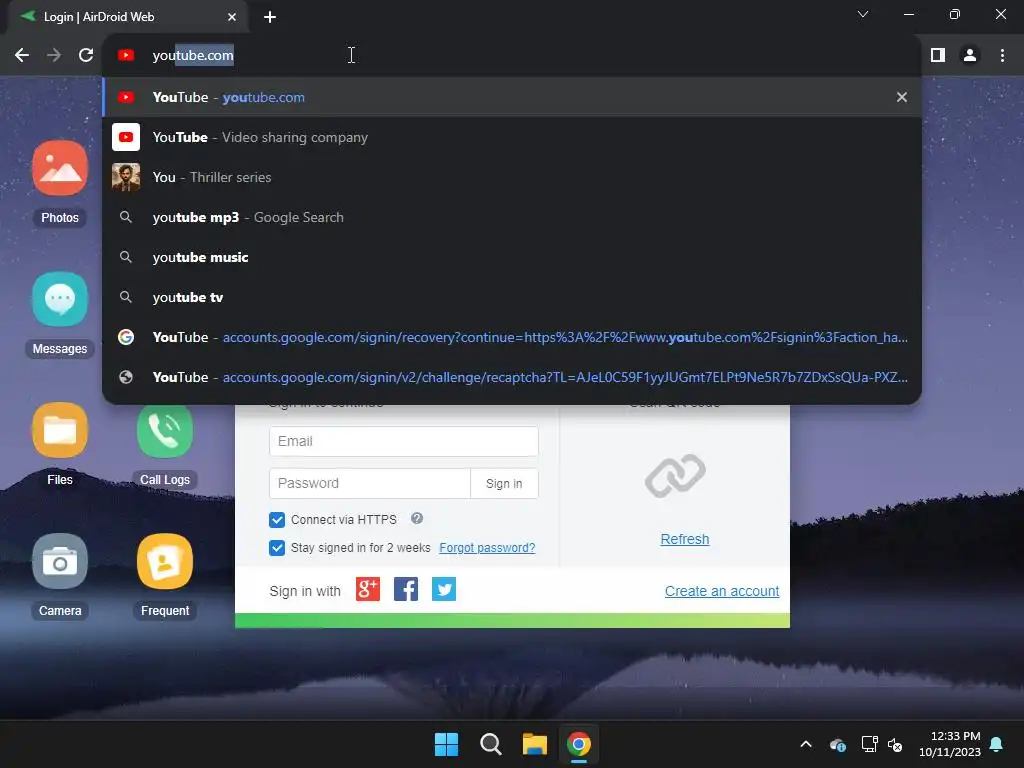The width and height of the screenshot is (1024, 768).
Task: Open the Camera app icon
Action: coord(59,561)
